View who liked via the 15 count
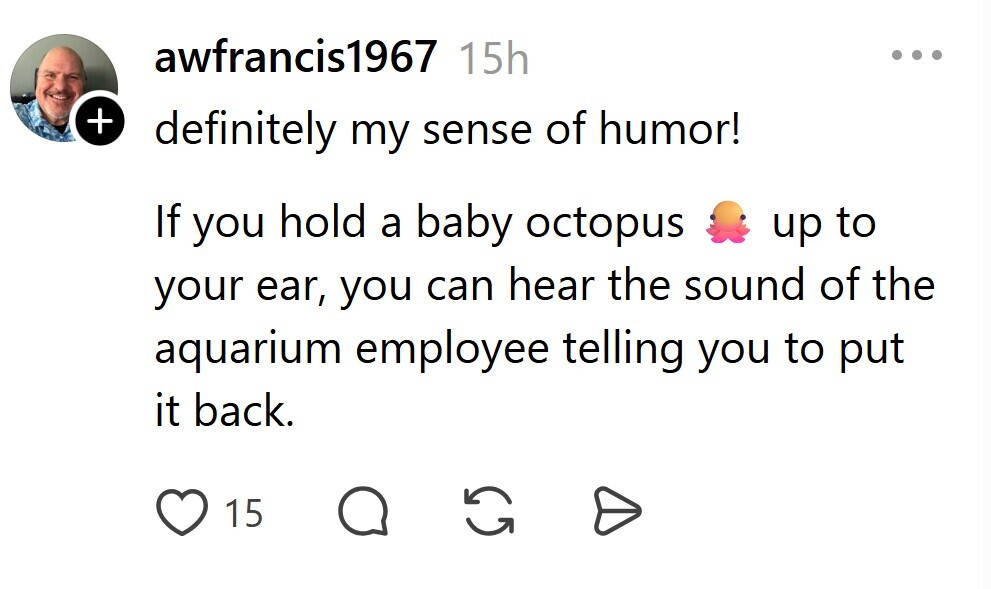Viewport: 991px width, 589px height. click(x=244, y=513)
